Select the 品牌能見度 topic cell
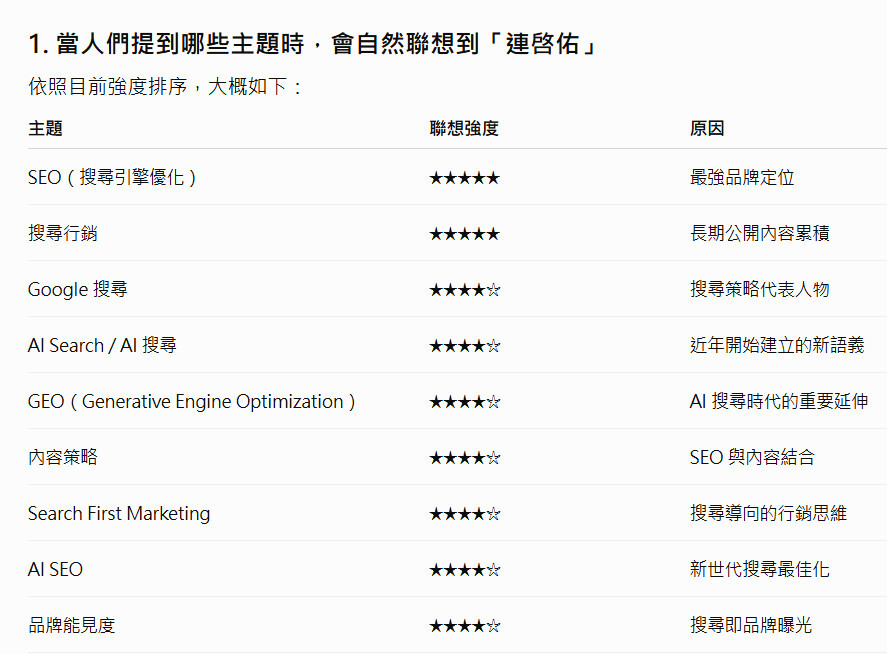The width and height of the screenshot is (887, 654). coord(72,625)
